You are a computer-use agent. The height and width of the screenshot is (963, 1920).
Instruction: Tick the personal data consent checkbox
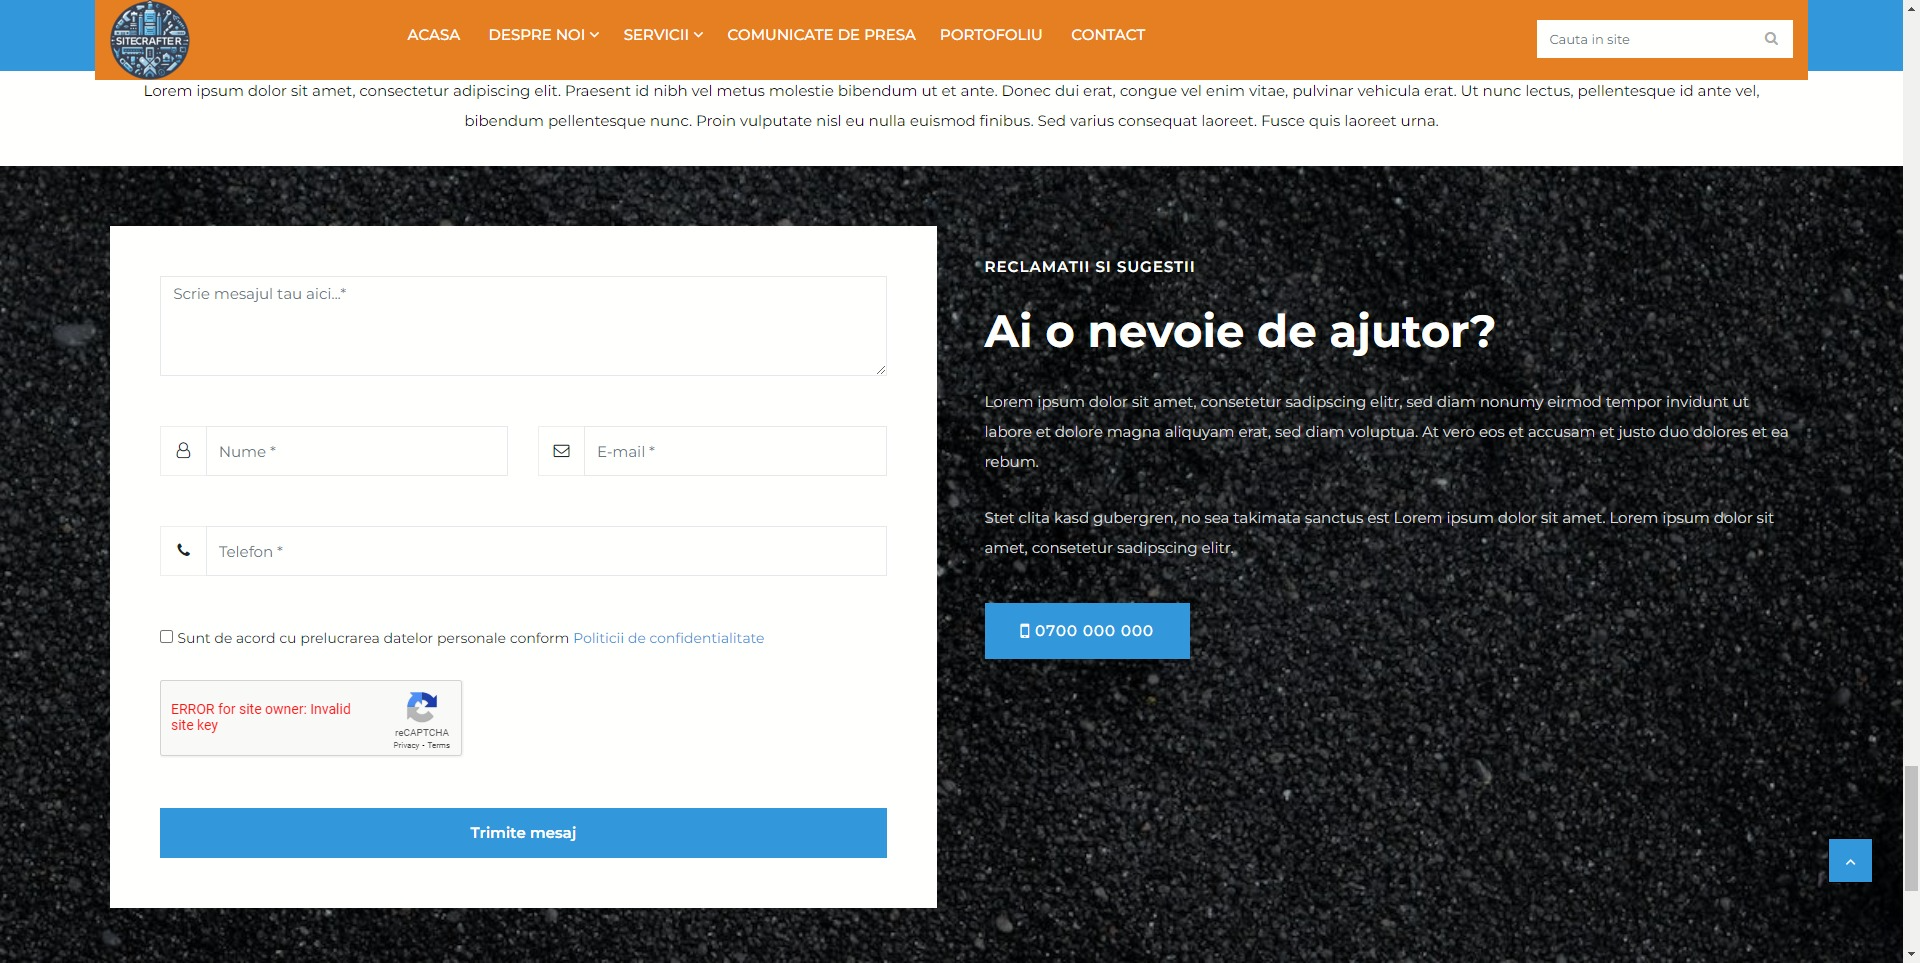(167, 637)
